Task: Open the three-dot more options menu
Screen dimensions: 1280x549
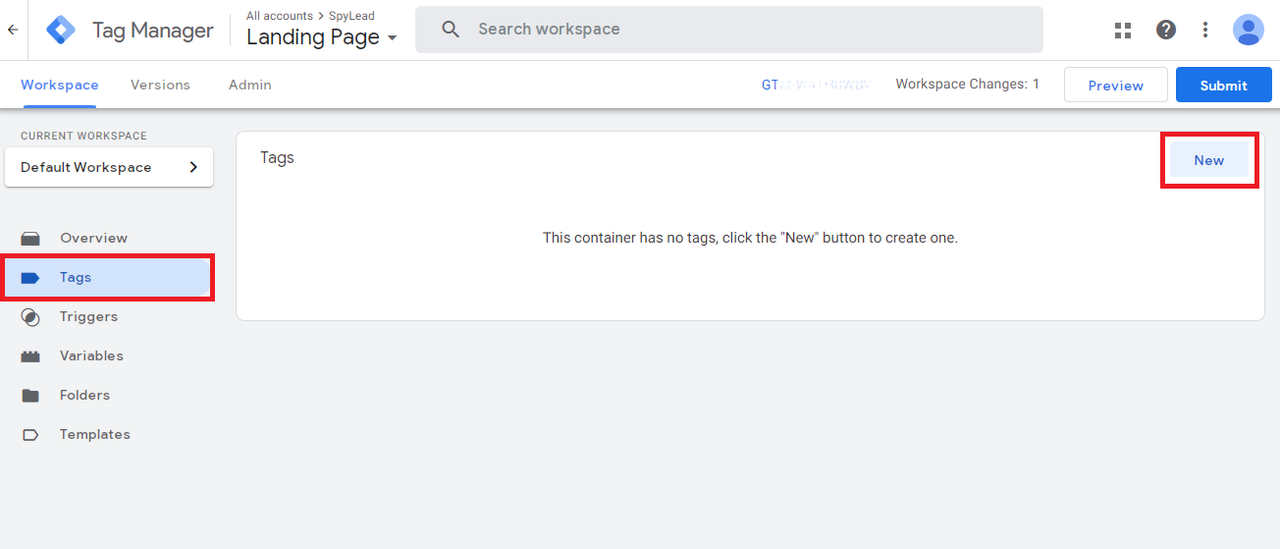Action: tap(1206, 30)
